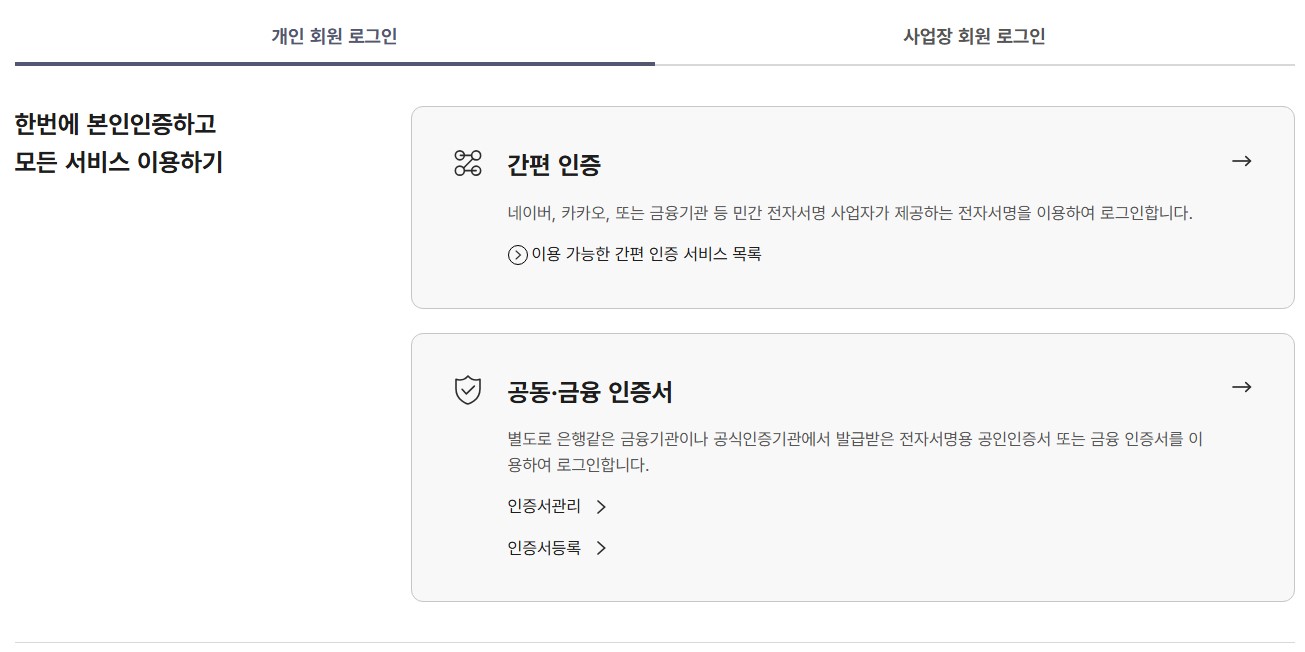
Task: Click the shield-check icon beside 공동·금융 인증서
Action: [x=468, y=388]
